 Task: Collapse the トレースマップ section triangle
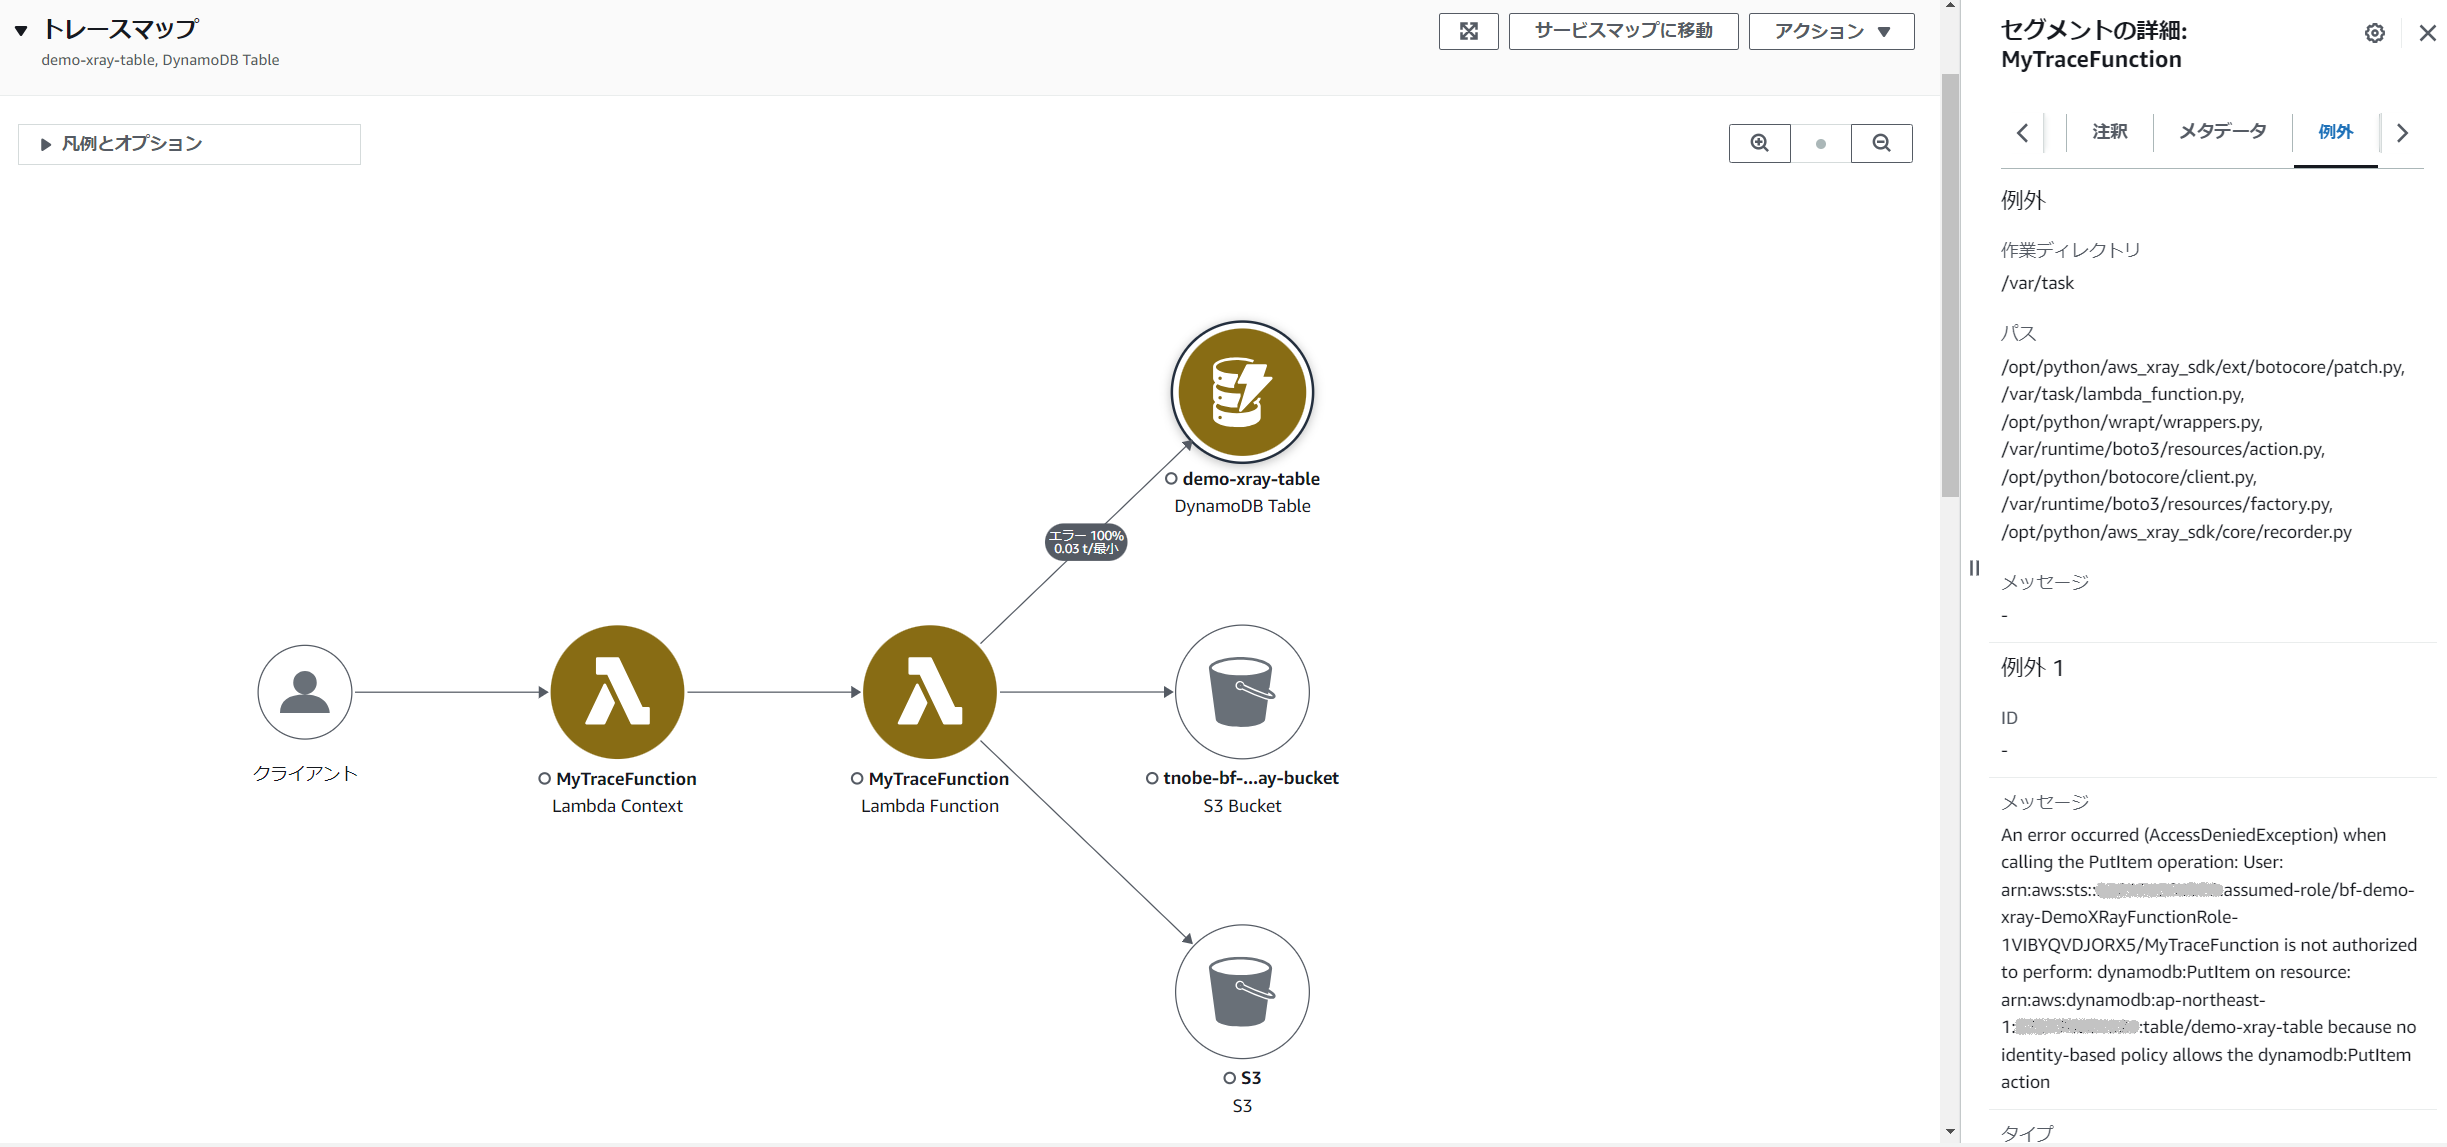click(x=21, y=31)
